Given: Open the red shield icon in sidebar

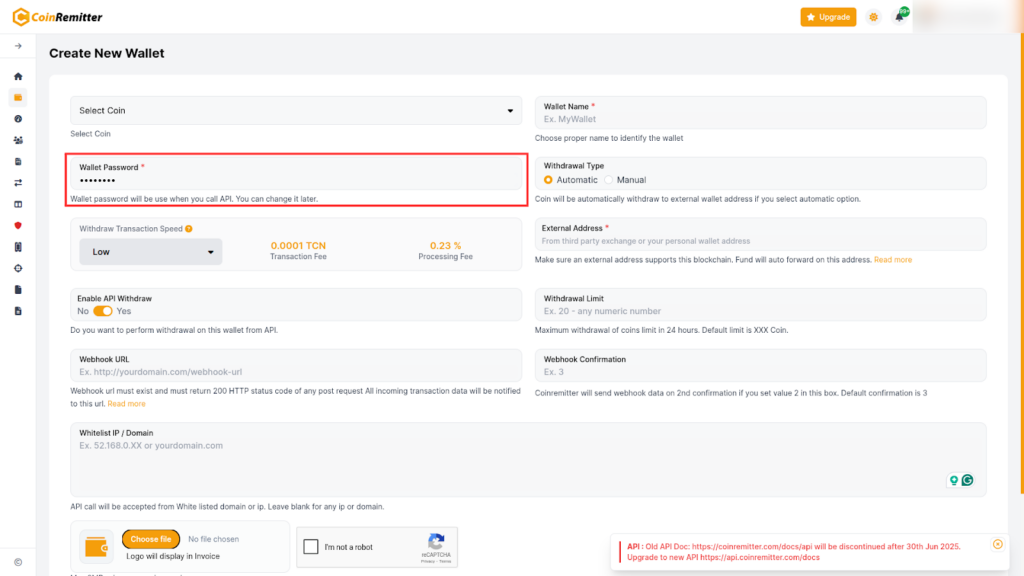Looking at the screenshot, I should click(18, 225).
